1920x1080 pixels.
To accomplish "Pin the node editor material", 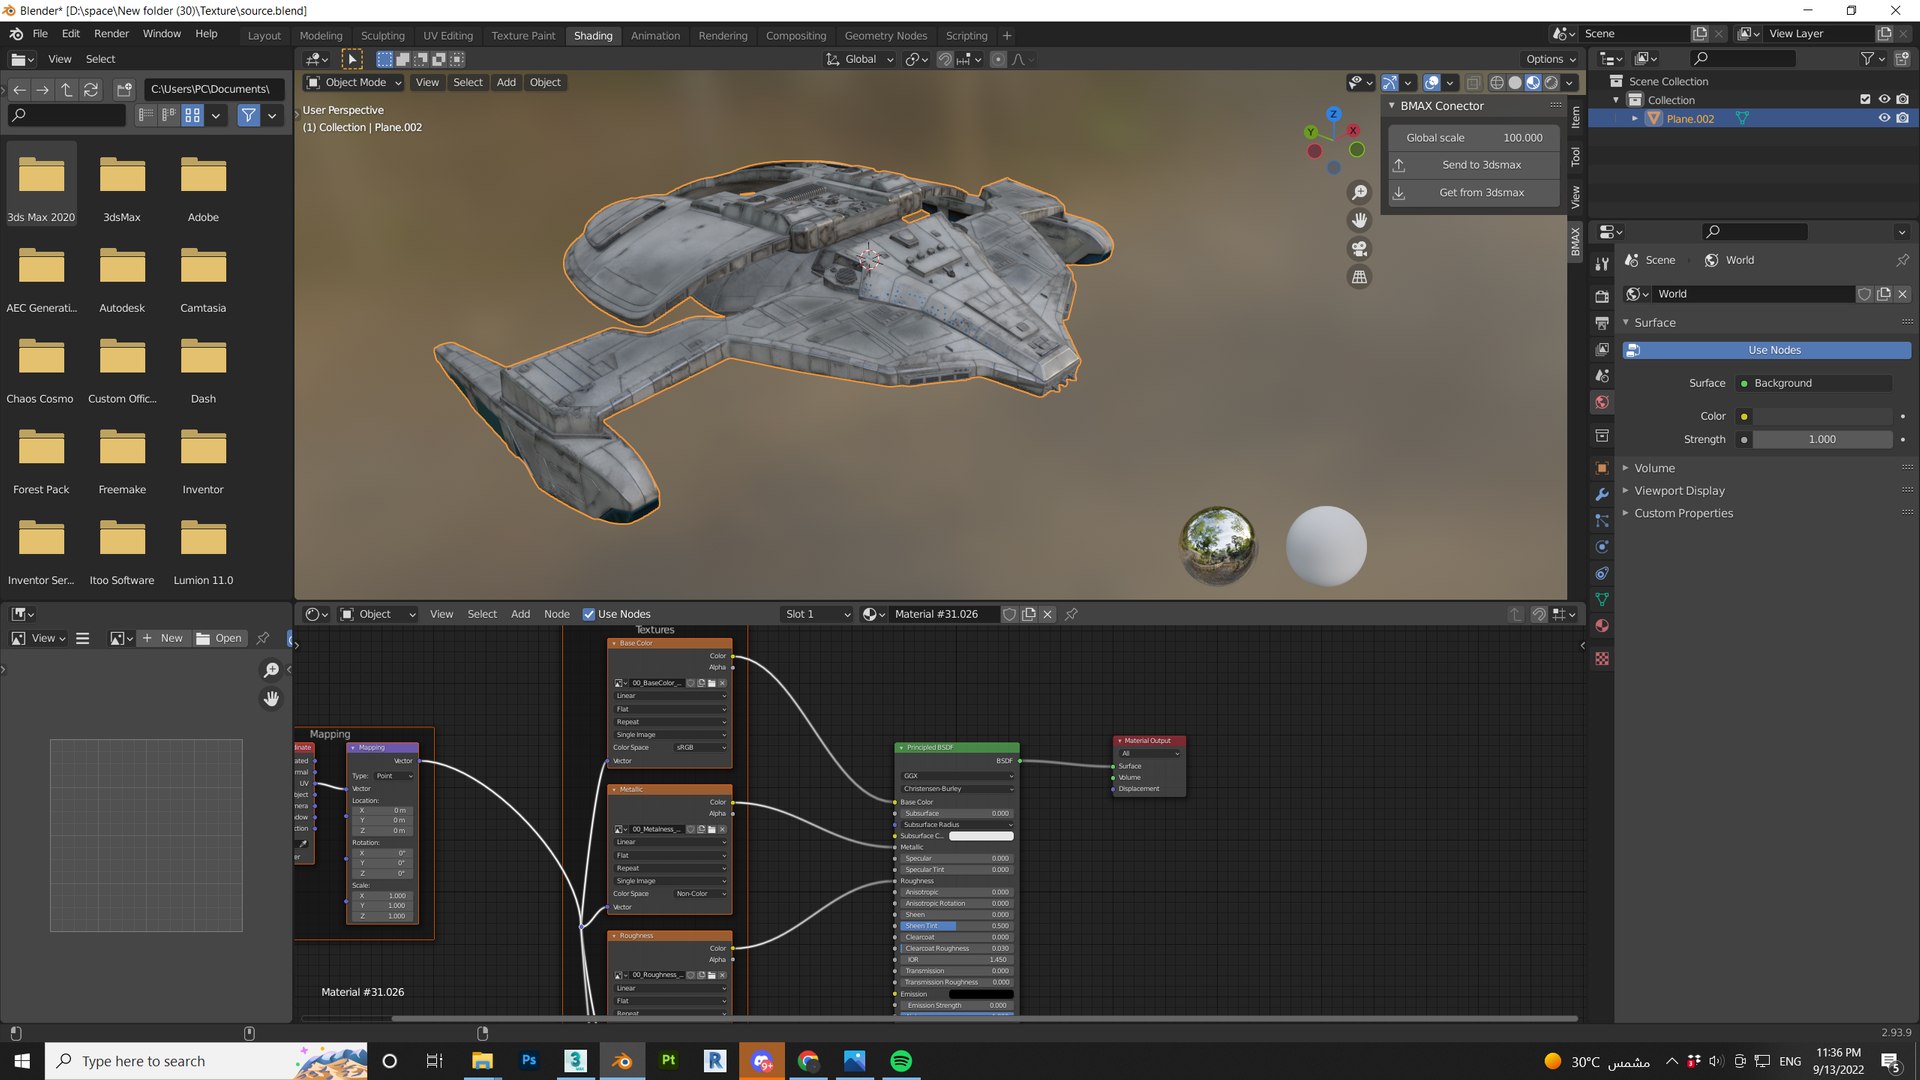I will click(1071, 614).
